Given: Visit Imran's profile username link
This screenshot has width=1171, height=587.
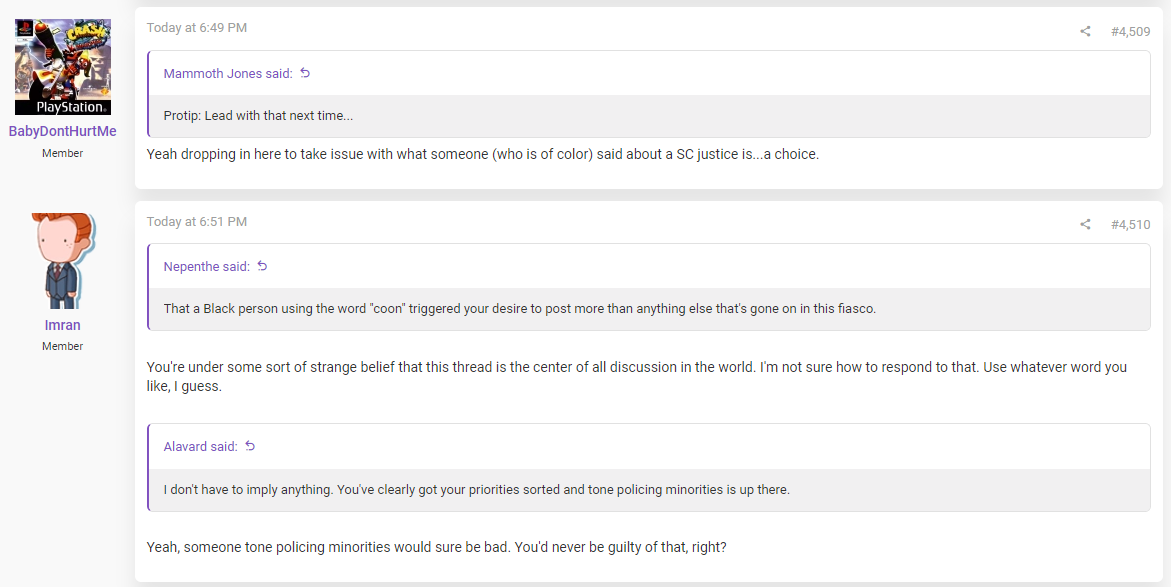Looking at the screenshot, I should tap(63, 326).
